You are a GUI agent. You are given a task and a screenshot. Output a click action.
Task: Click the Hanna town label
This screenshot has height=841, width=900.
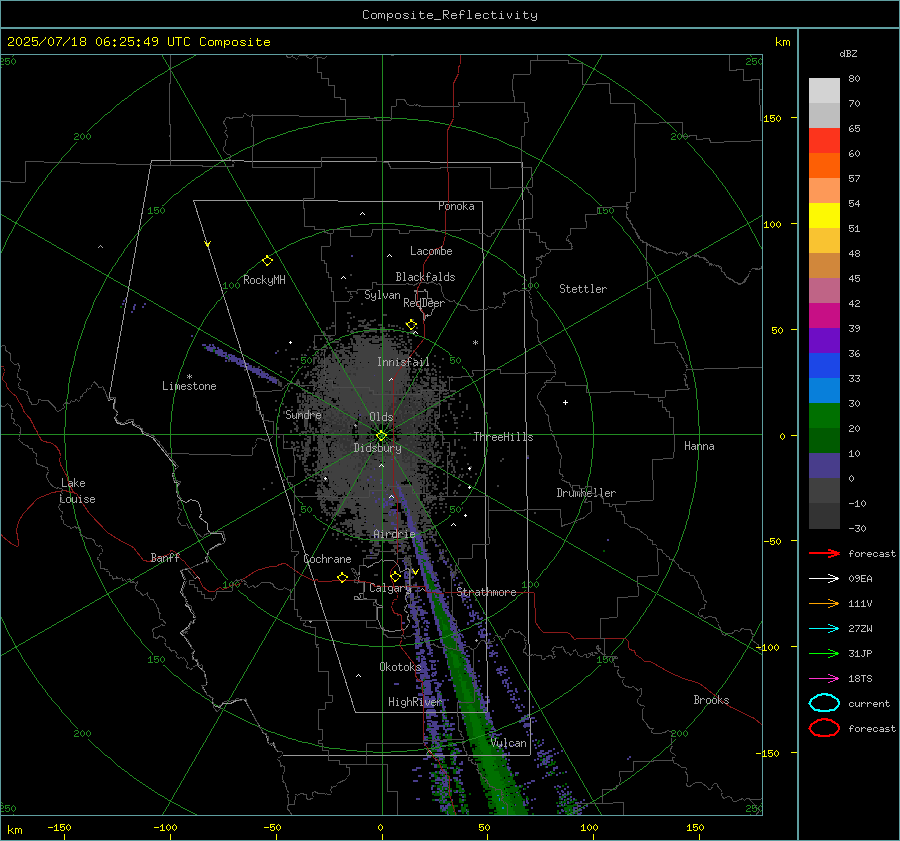[x=699, y=446]
